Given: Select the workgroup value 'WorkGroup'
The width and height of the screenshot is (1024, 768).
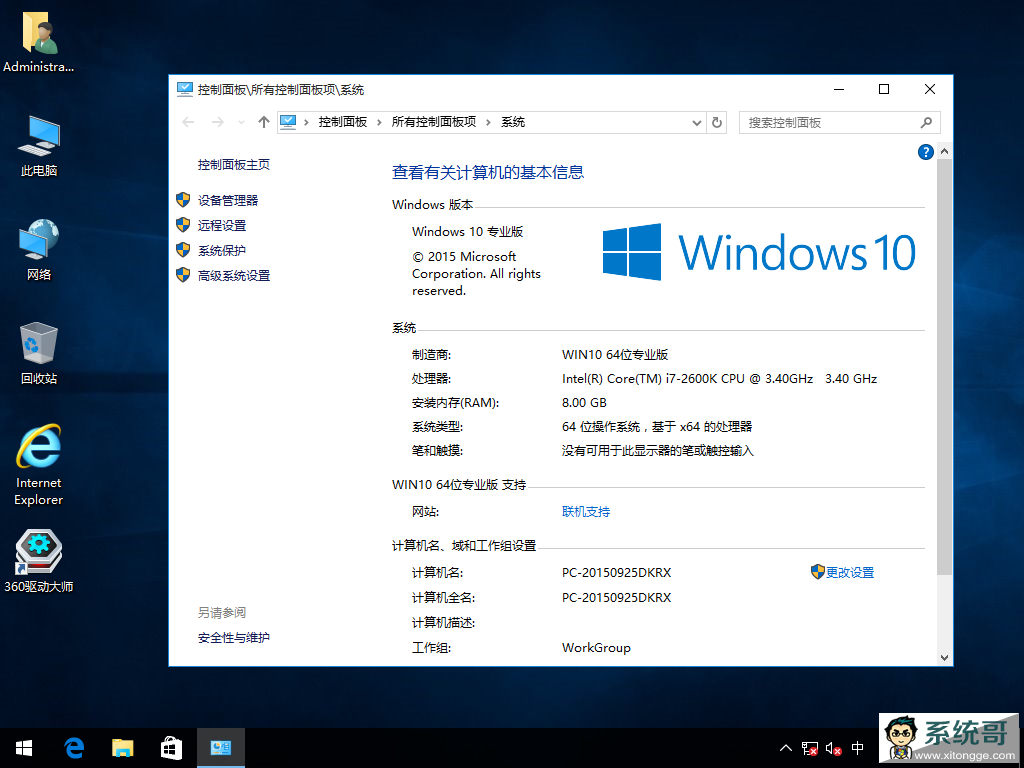Looking at the screenshot, I should pyautogui.click(x=596, y=648).
